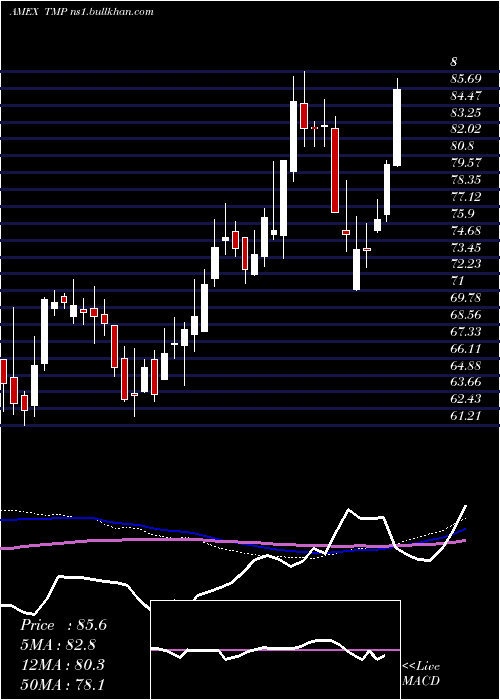This screenshot has height=700, width=500.
Task: Select the 69.78 price axis label
Action: coord(466,297)
